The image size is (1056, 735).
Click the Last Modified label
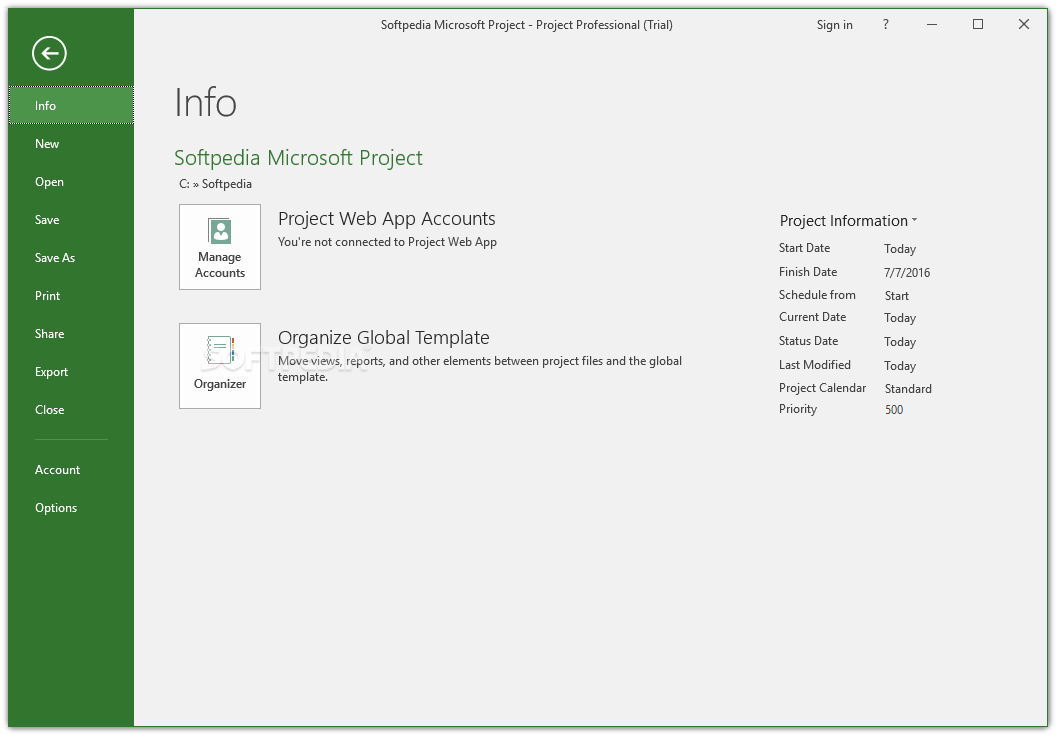814,364
